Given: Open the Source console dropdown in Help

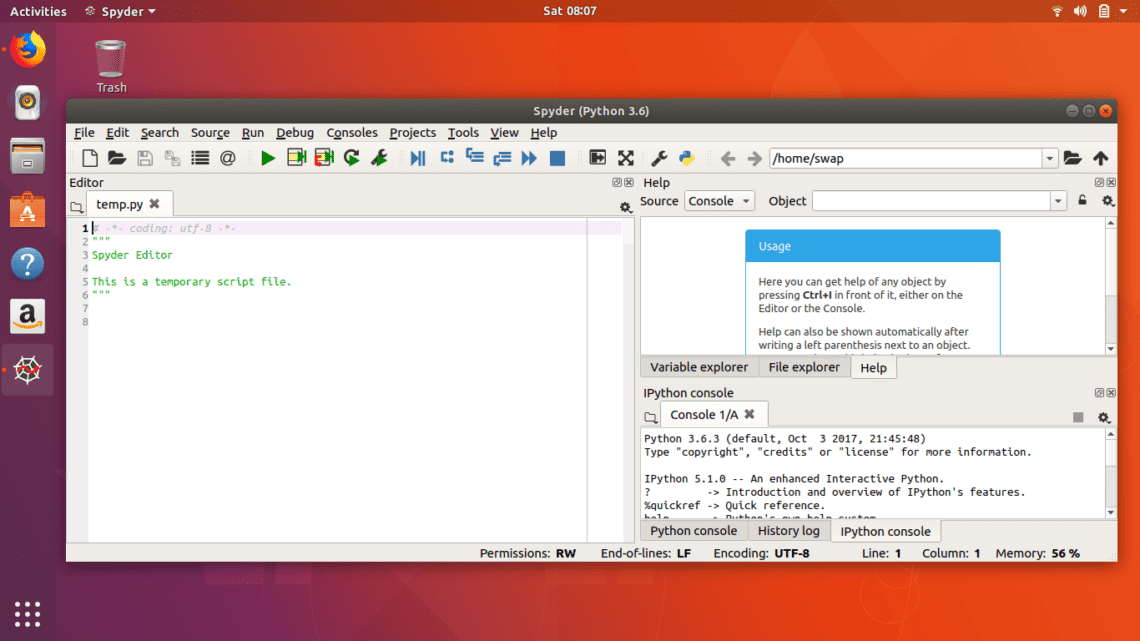Looking at the screenshot, I should (x=719, y=200).
